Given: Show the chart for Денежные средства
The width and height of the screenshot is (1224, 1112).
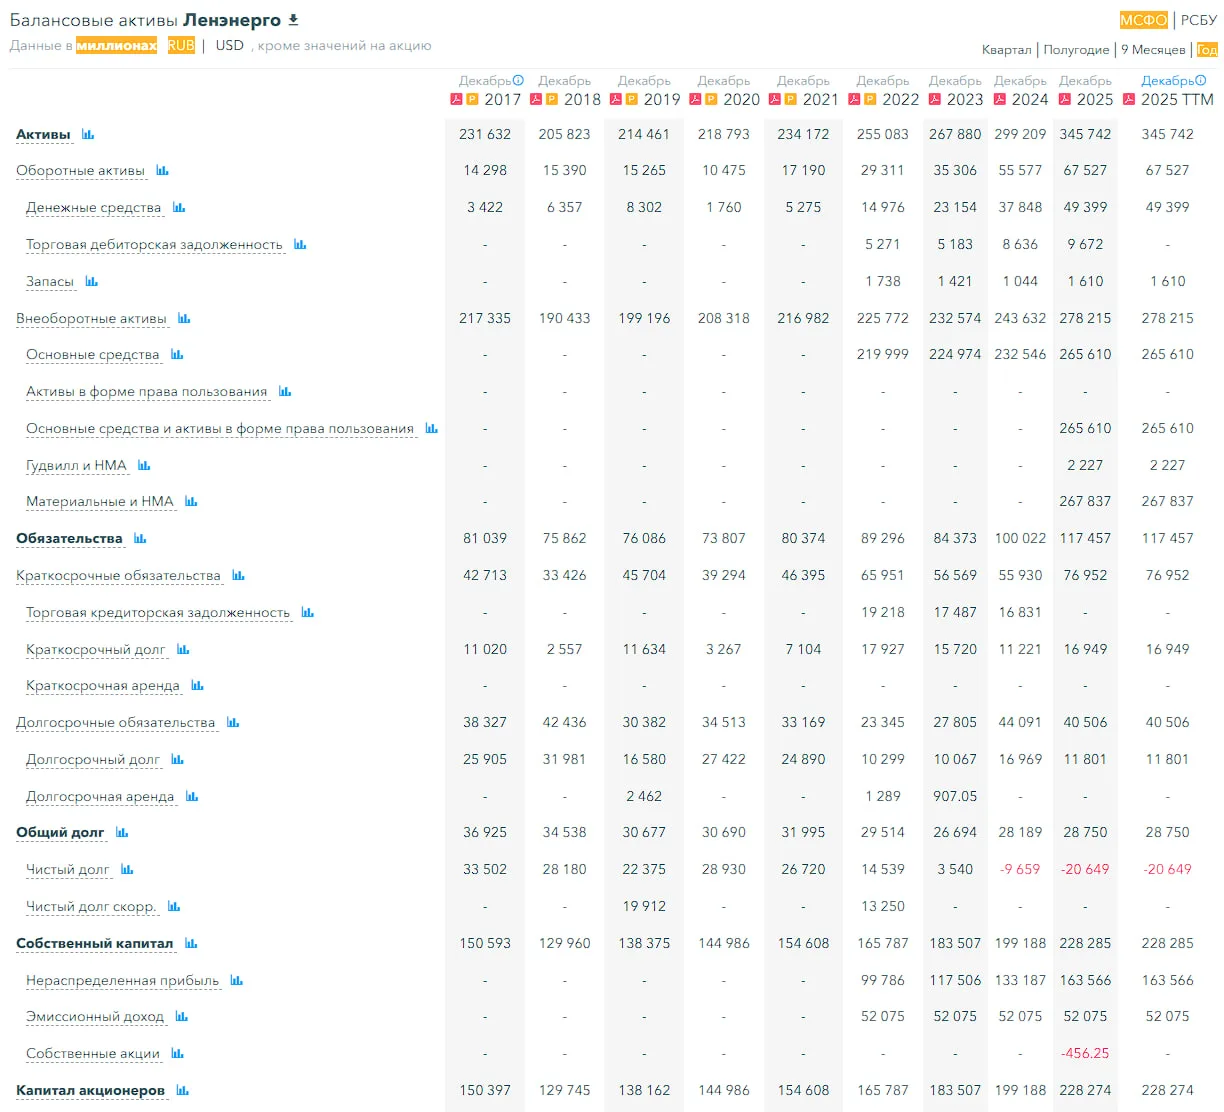Looking at the screenshot, I should [x=179, y=207].
